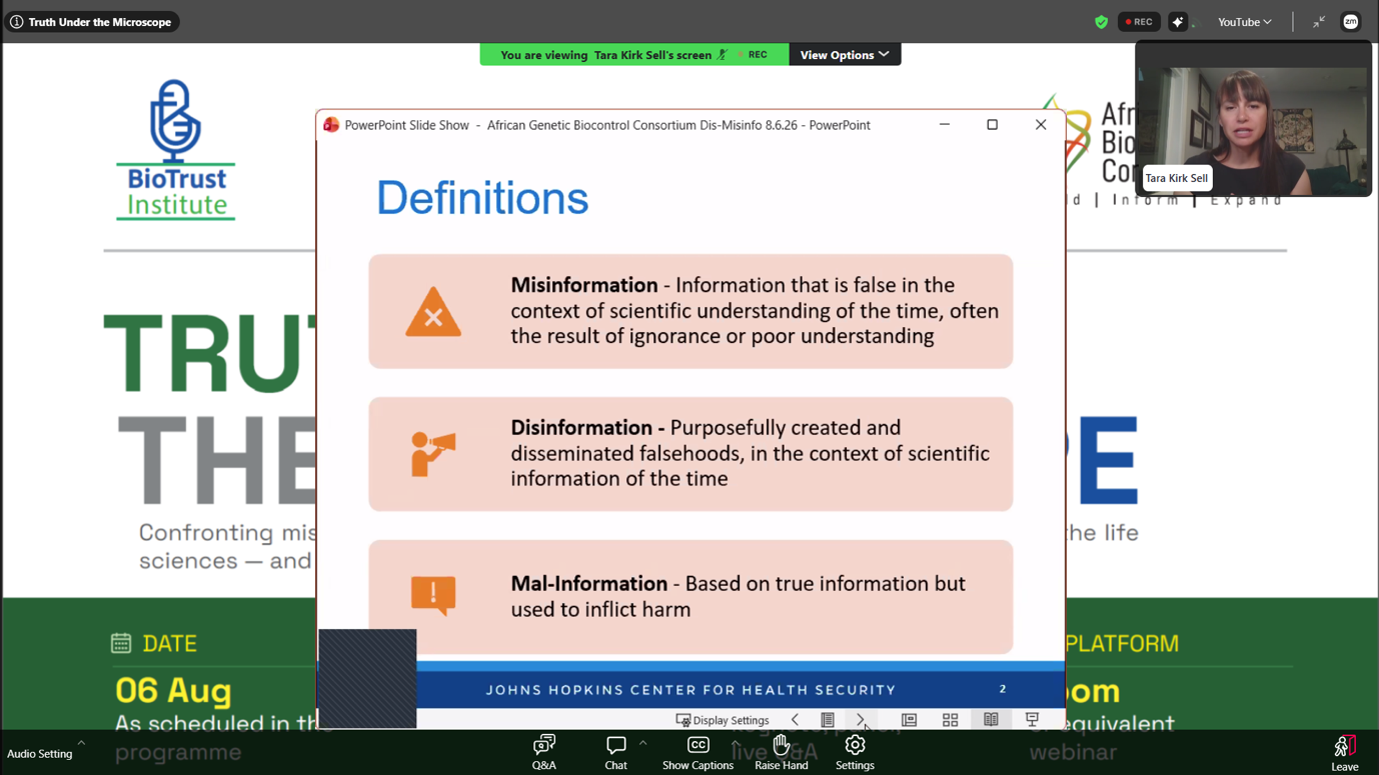Exit full screen using the arrows icon
Viewport: 1379px width, 775px height.
click(1319, 22)
